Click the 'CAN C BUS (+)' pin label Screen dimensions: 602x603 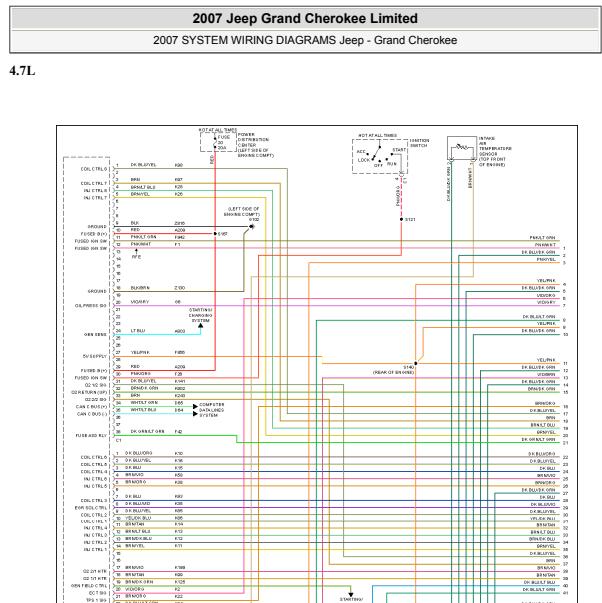[92, 407]
